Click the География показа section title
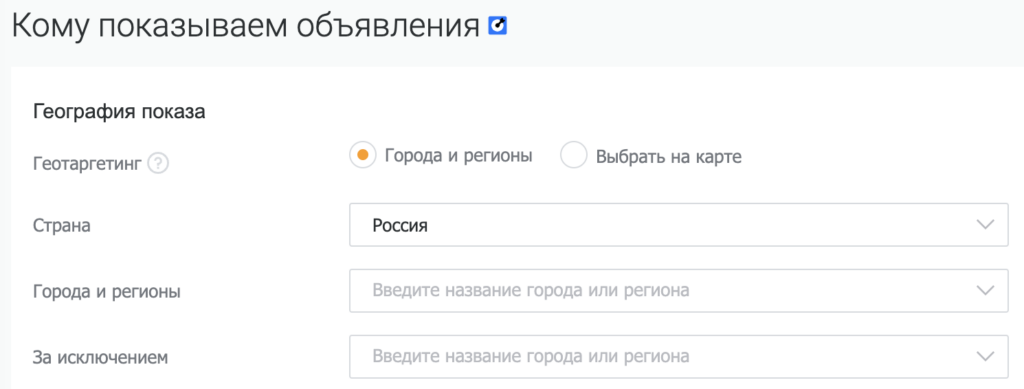The height and width of the screenshot is (389, 1024). point(119,112)
